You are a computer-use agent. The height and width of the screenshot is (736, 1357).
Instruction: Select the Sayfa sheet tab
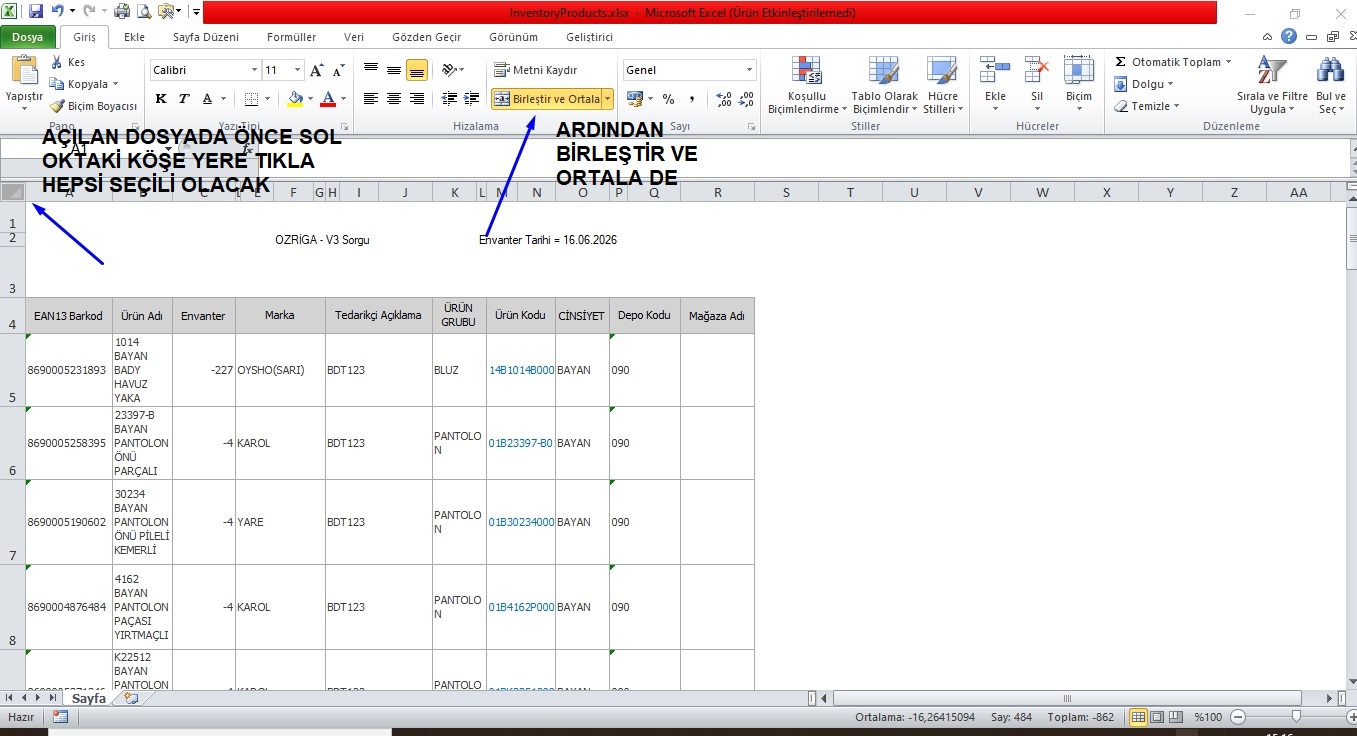[88, 699]
